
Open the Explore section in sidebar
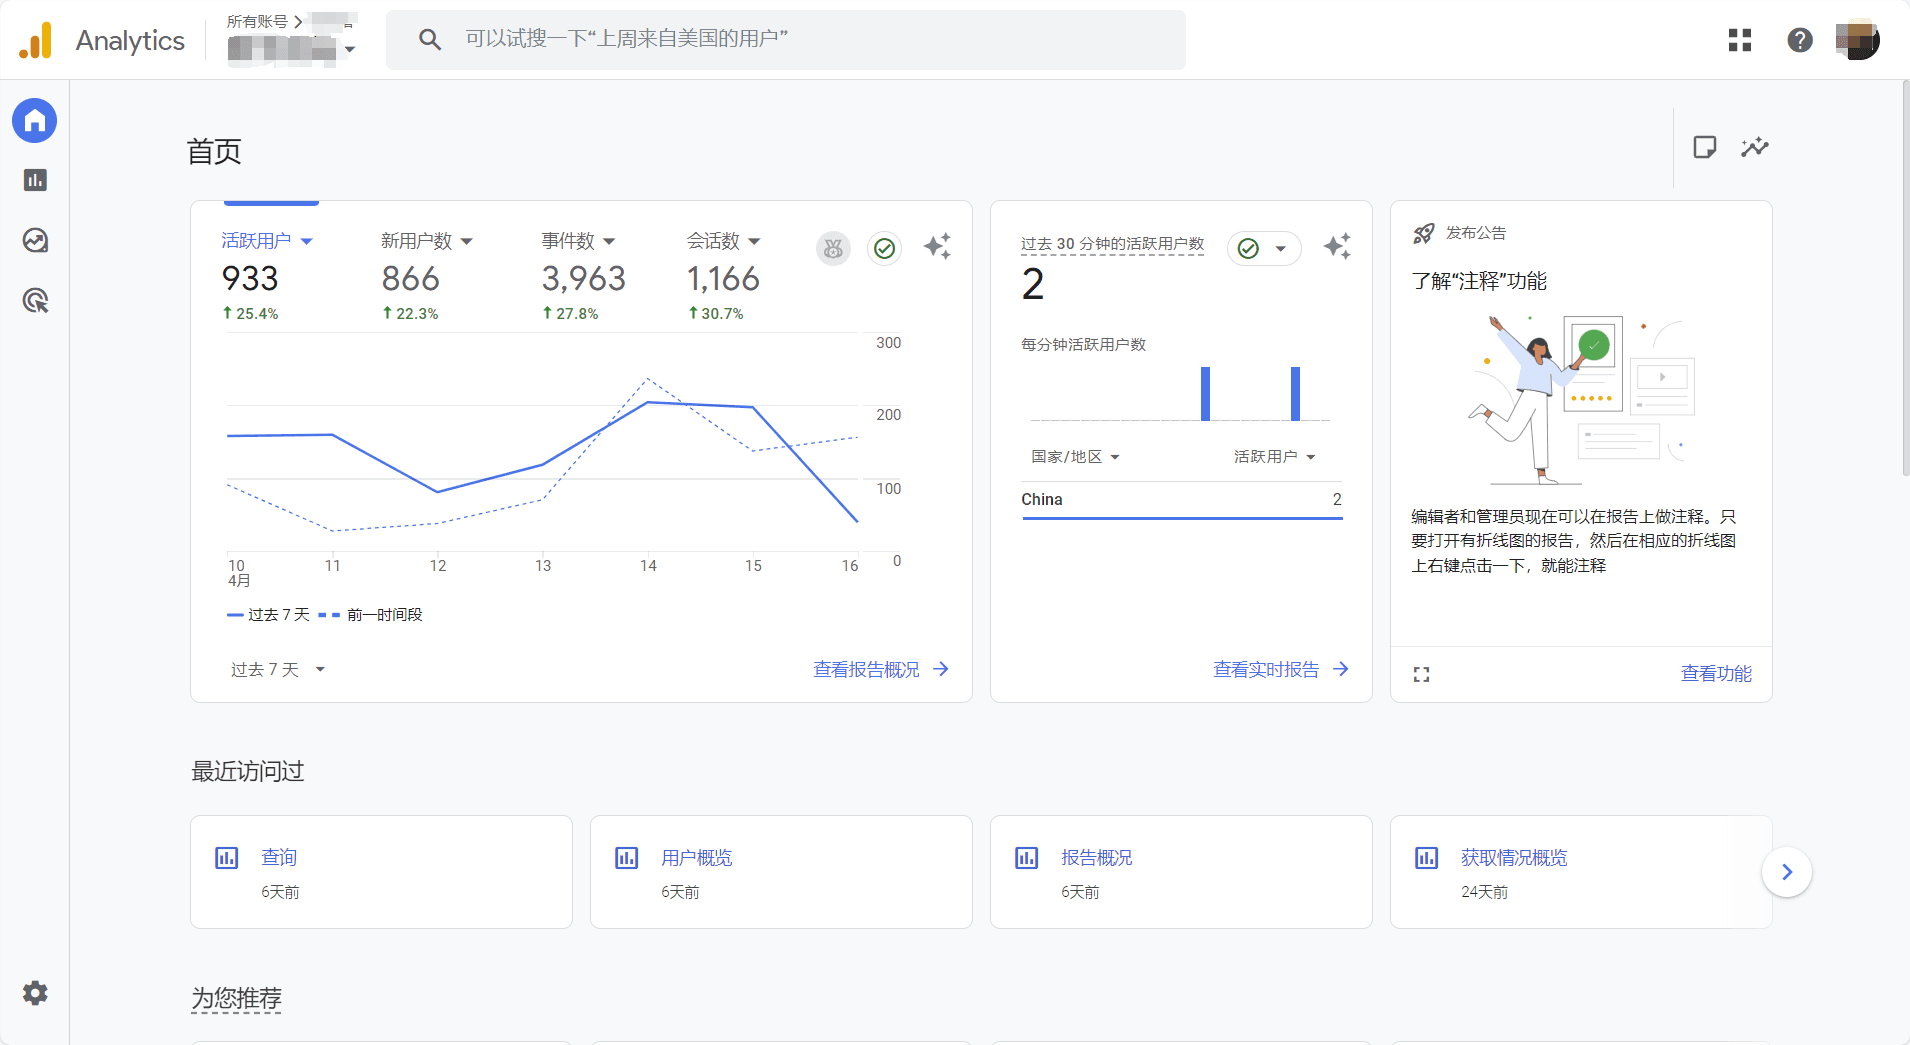[35, 240]
